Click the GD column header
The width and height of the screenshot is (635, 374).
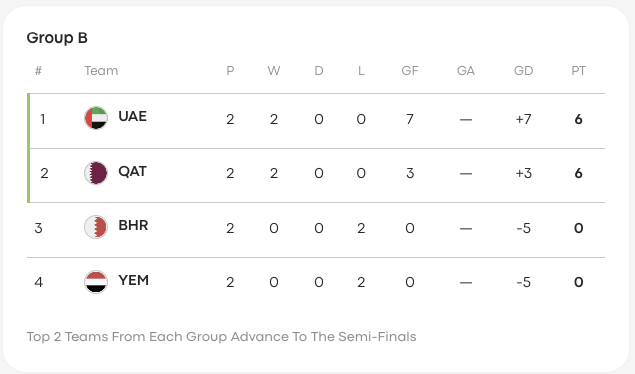tap(523, 71)
